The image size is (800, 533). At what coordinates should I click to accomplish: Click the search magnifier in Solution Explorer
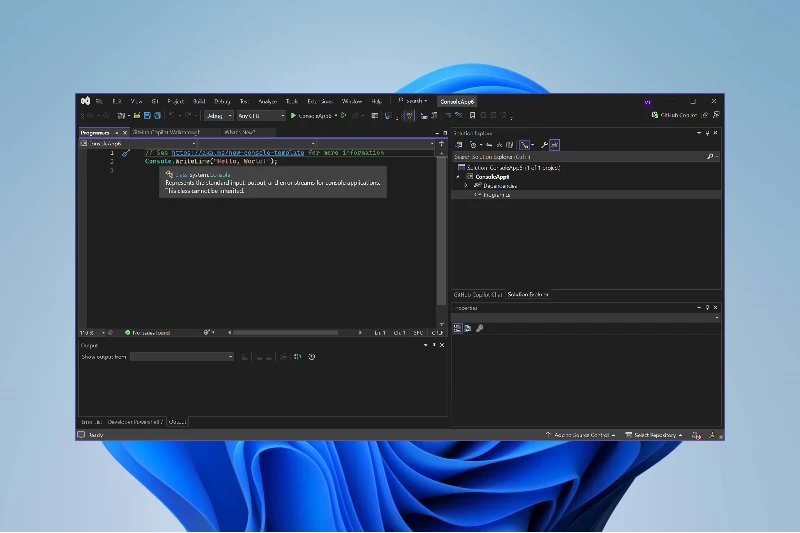pos(710,157)
